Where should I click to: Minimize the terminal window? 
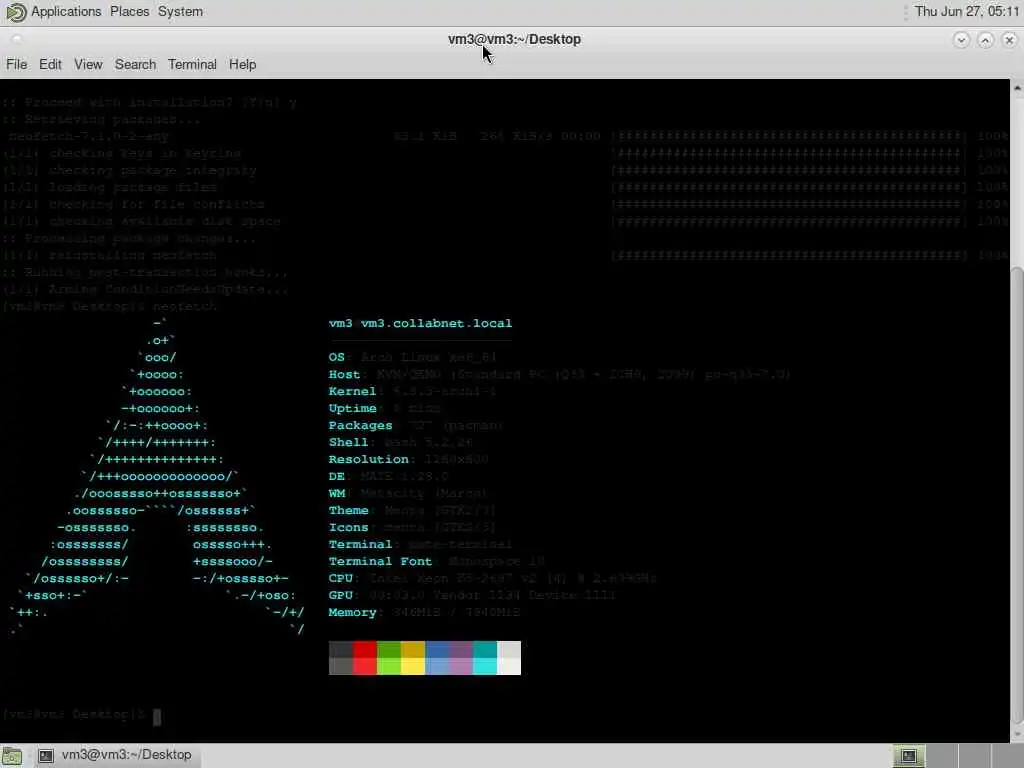click(x=961, y=40)
